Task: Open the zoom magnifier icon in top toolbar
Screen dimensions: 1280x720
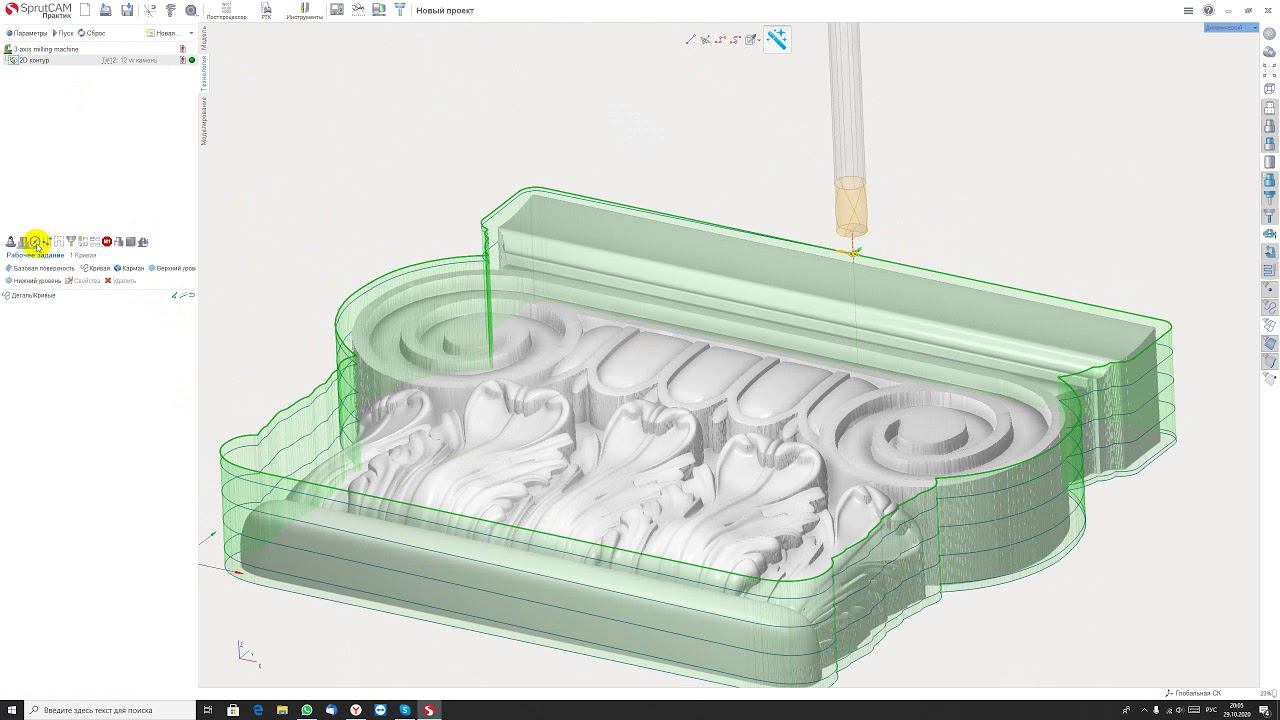Action: point(191,10)
